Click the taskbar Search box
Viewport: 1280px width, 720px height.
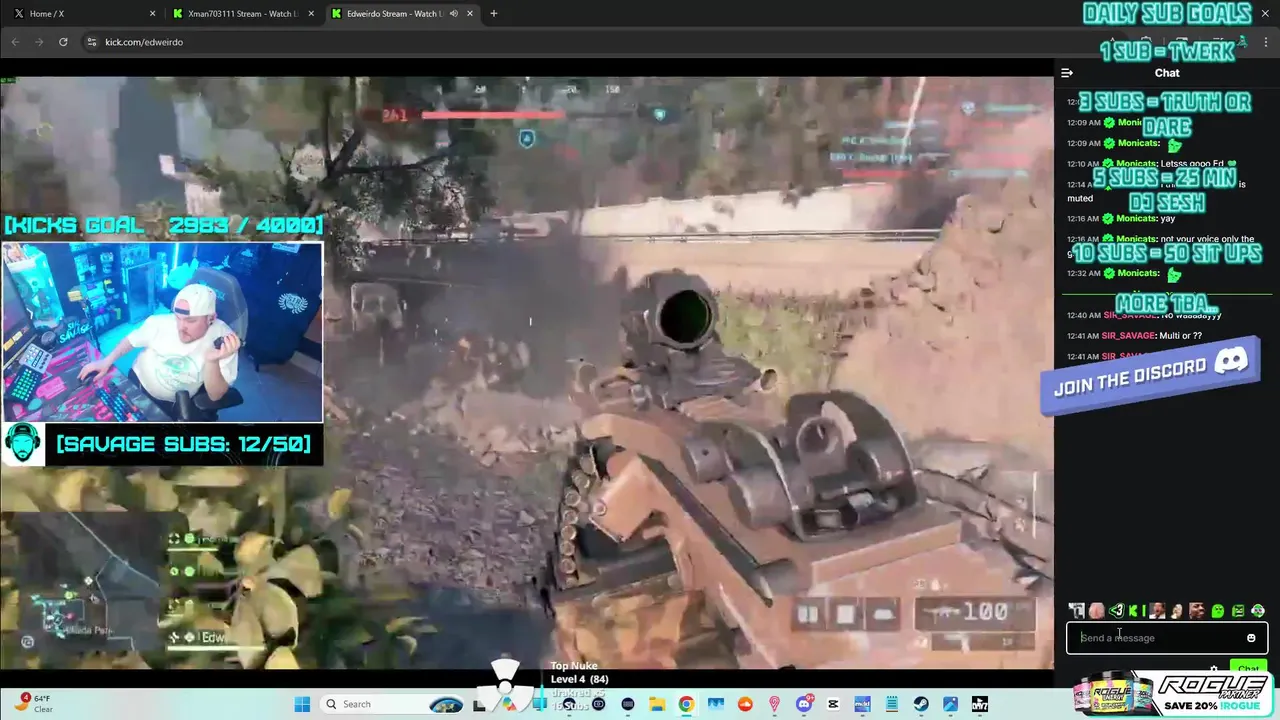(392, 704)
